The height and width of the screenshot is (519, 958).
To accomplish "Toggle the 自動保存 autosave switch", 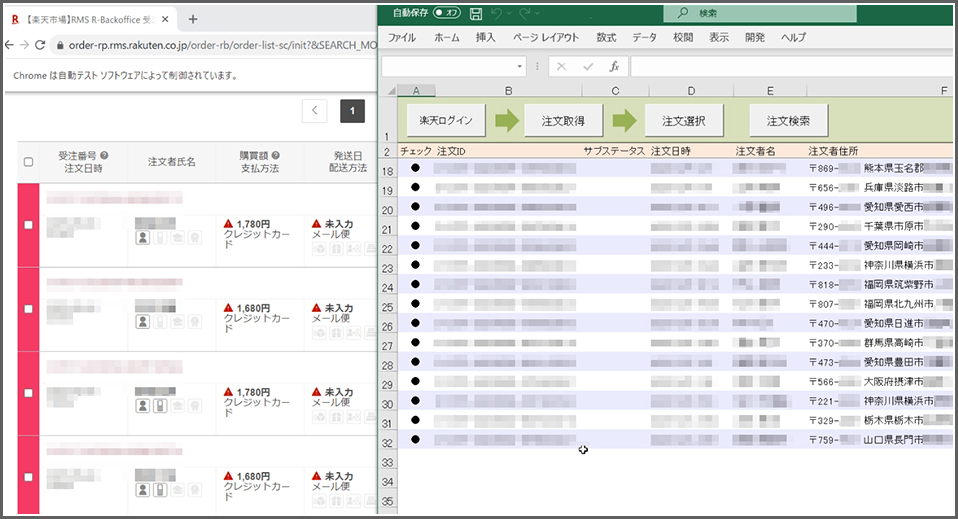I will point(446,13).
